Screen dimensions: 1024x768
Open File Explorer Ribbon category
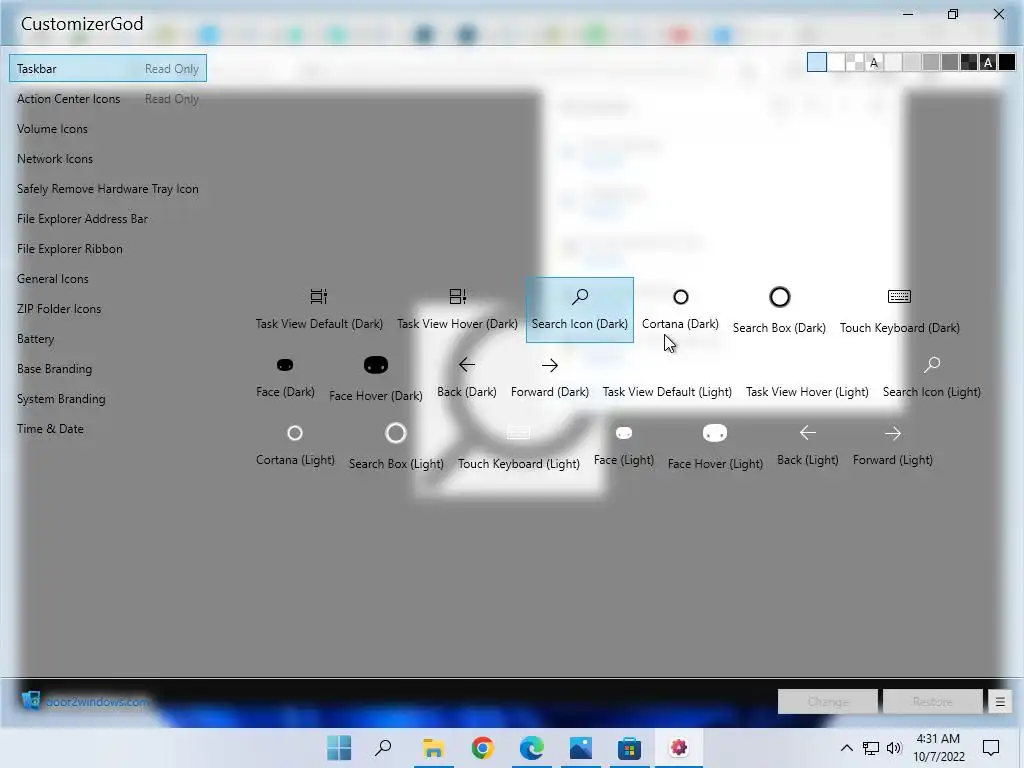(108, 249)
